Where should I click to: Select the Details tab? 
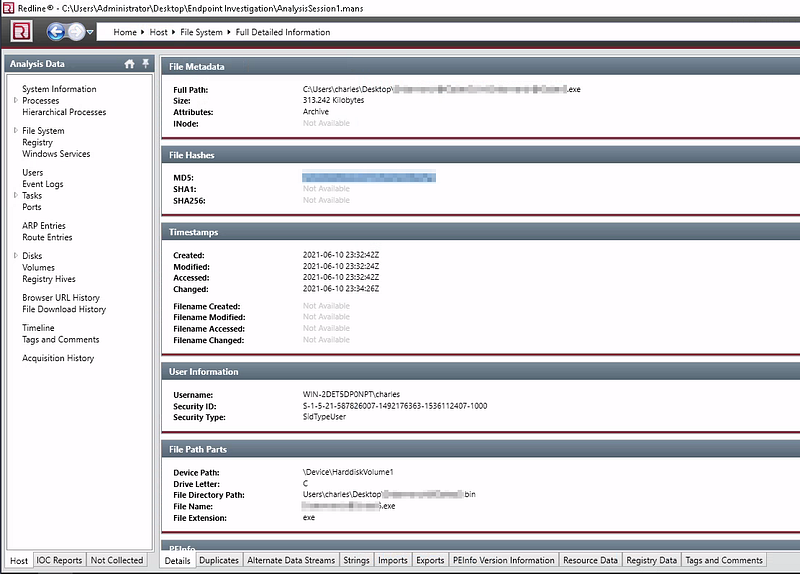[x=177, y=560]
